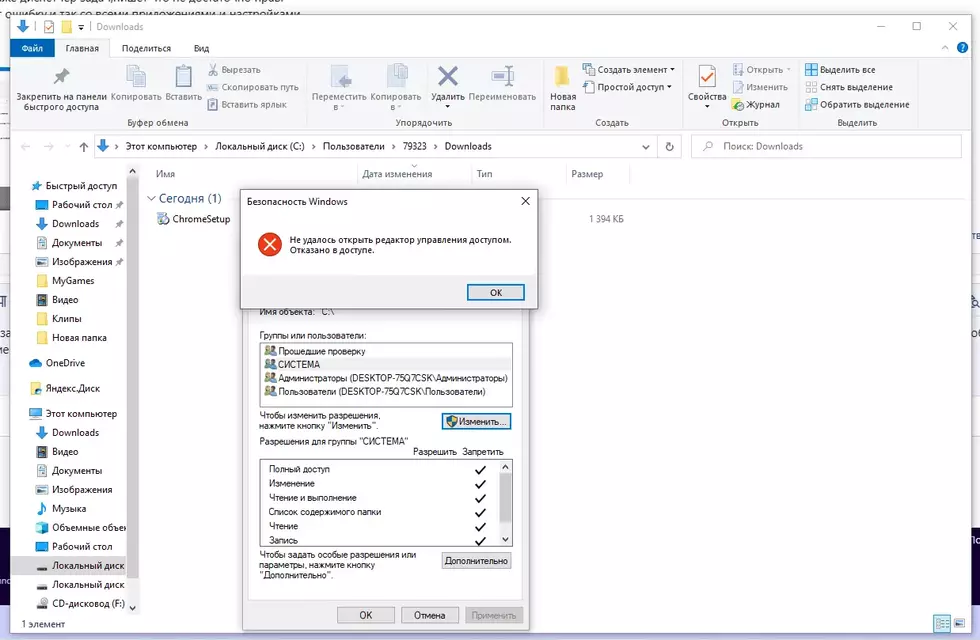Open the quick access toolbar customize dropdown
Image resolution: width=980 pixels, height=640 pixels.
click(81, 27)
